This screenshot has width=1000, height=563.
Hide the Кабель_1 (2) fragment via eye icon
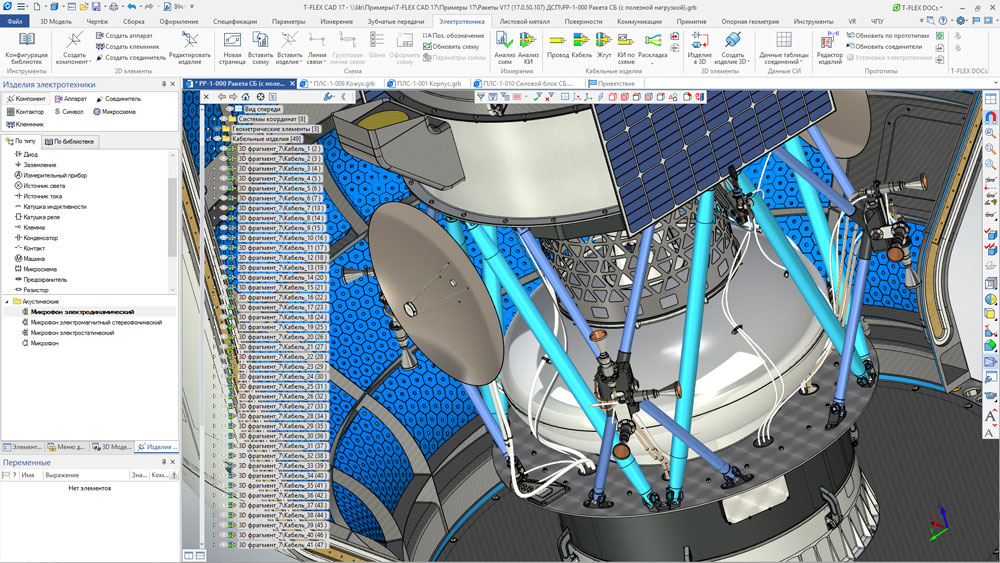[224, 149]
